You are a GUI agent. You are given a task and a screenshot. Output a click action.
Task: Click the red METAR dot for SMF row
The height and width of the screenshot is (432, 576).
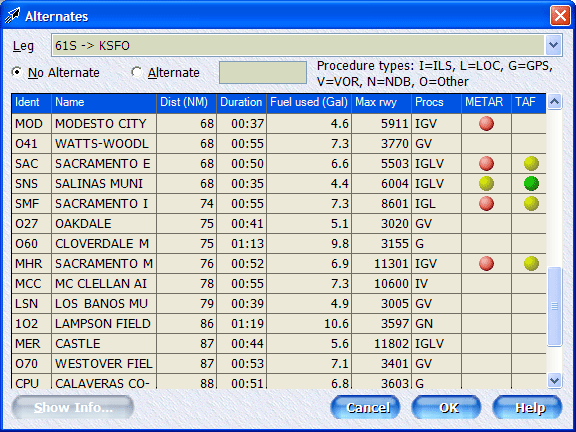pyautogui.click(x=486, y=204)
